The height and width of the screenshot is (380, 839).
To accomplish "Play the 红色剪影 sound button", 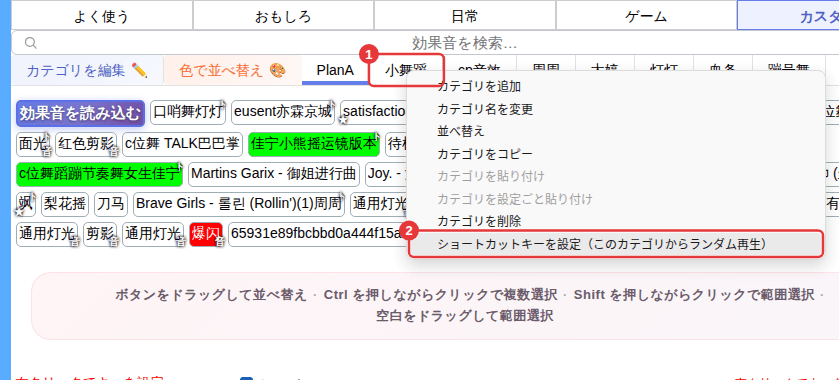I will (x=86, y=145).
